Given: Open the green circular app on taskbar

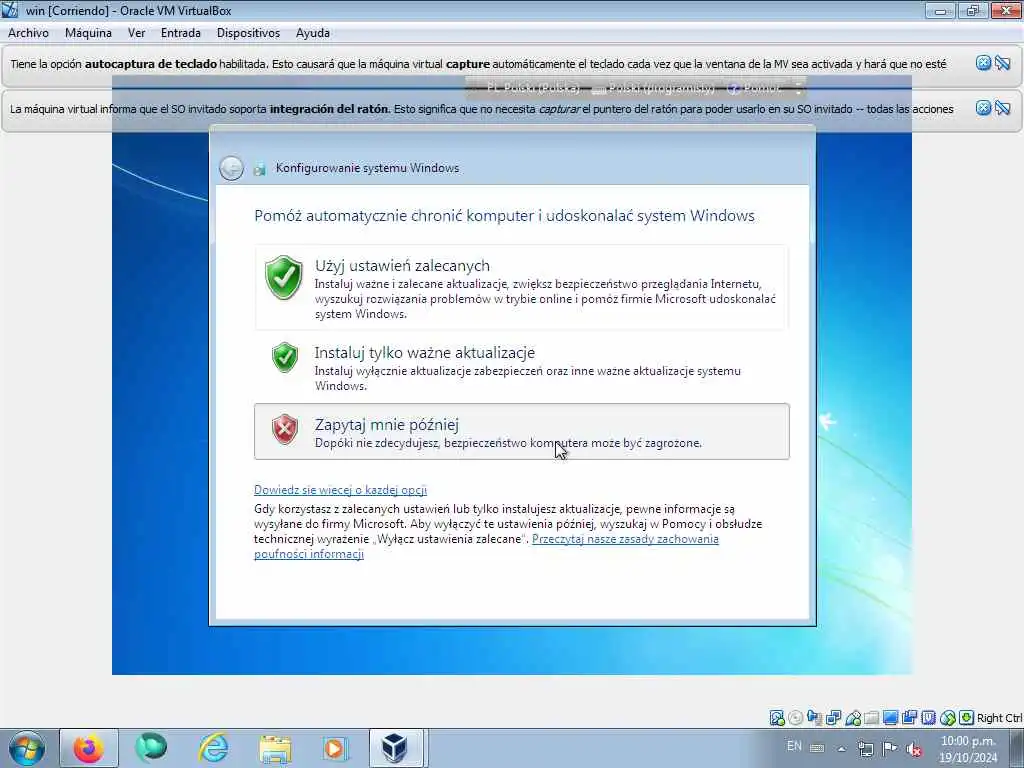Looking at the screenshot, I should click(151, 748).
